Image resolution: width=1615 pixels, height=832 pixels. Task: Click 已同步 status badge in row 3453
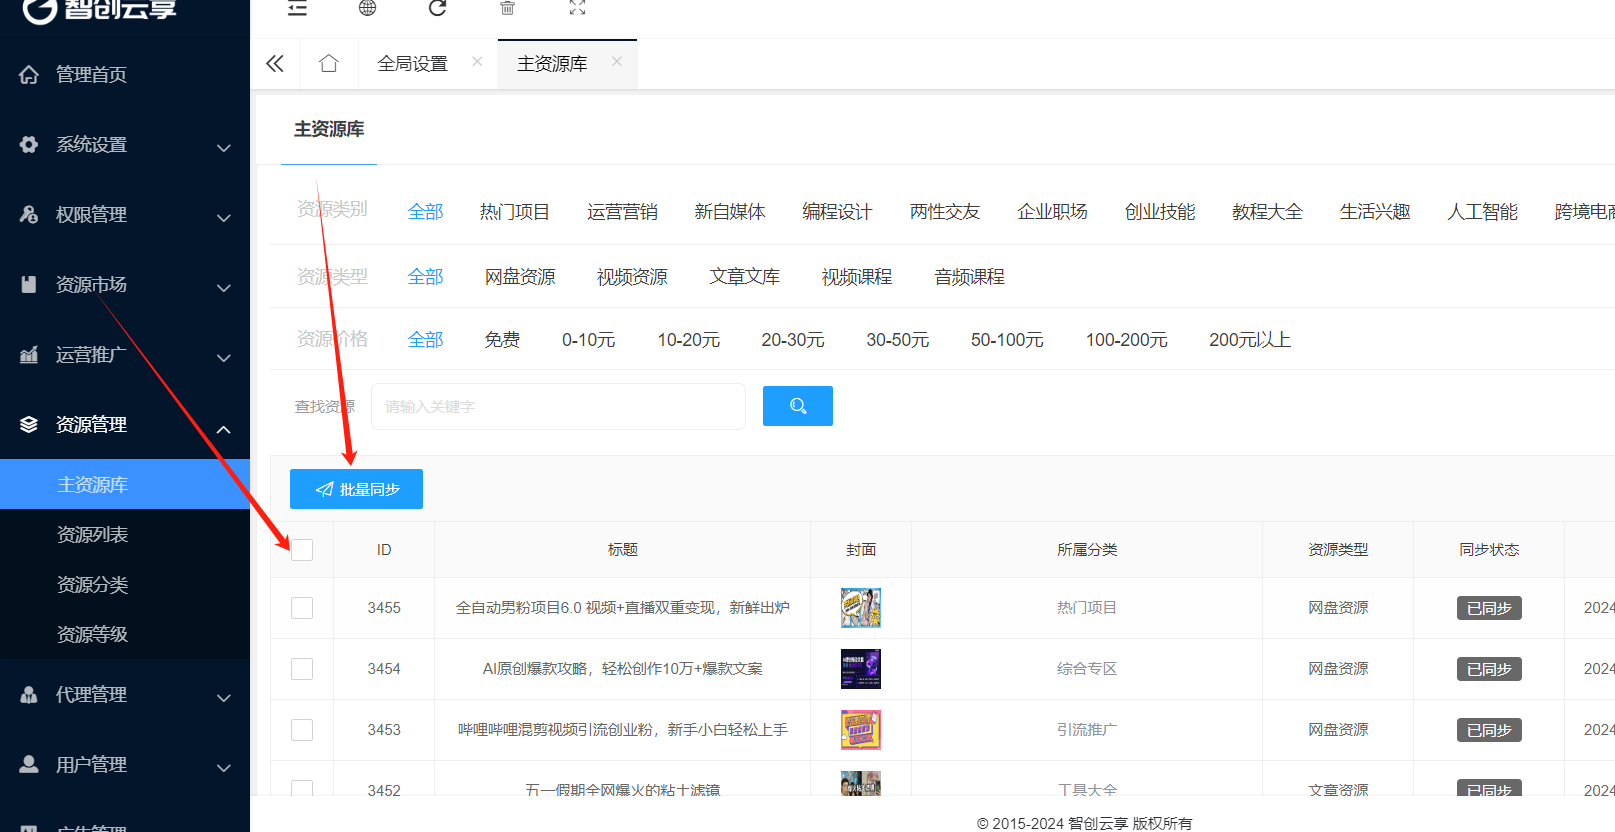[1489, 730]
